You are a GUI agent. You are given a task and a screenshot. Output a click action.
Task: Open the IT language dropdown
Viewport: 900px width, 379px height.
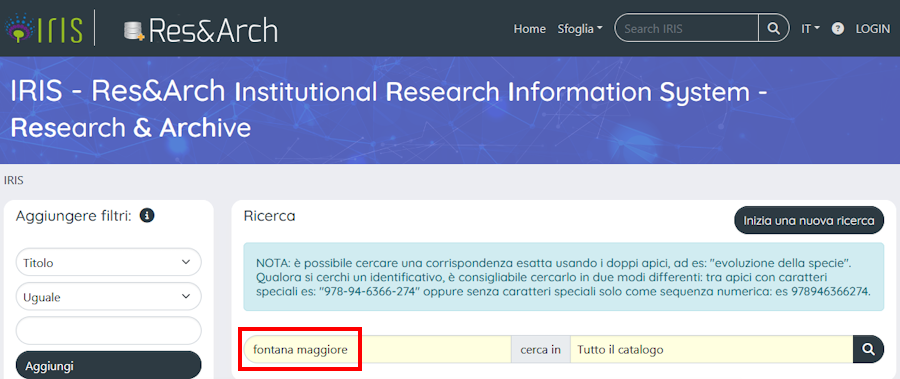tap(810, 29)
